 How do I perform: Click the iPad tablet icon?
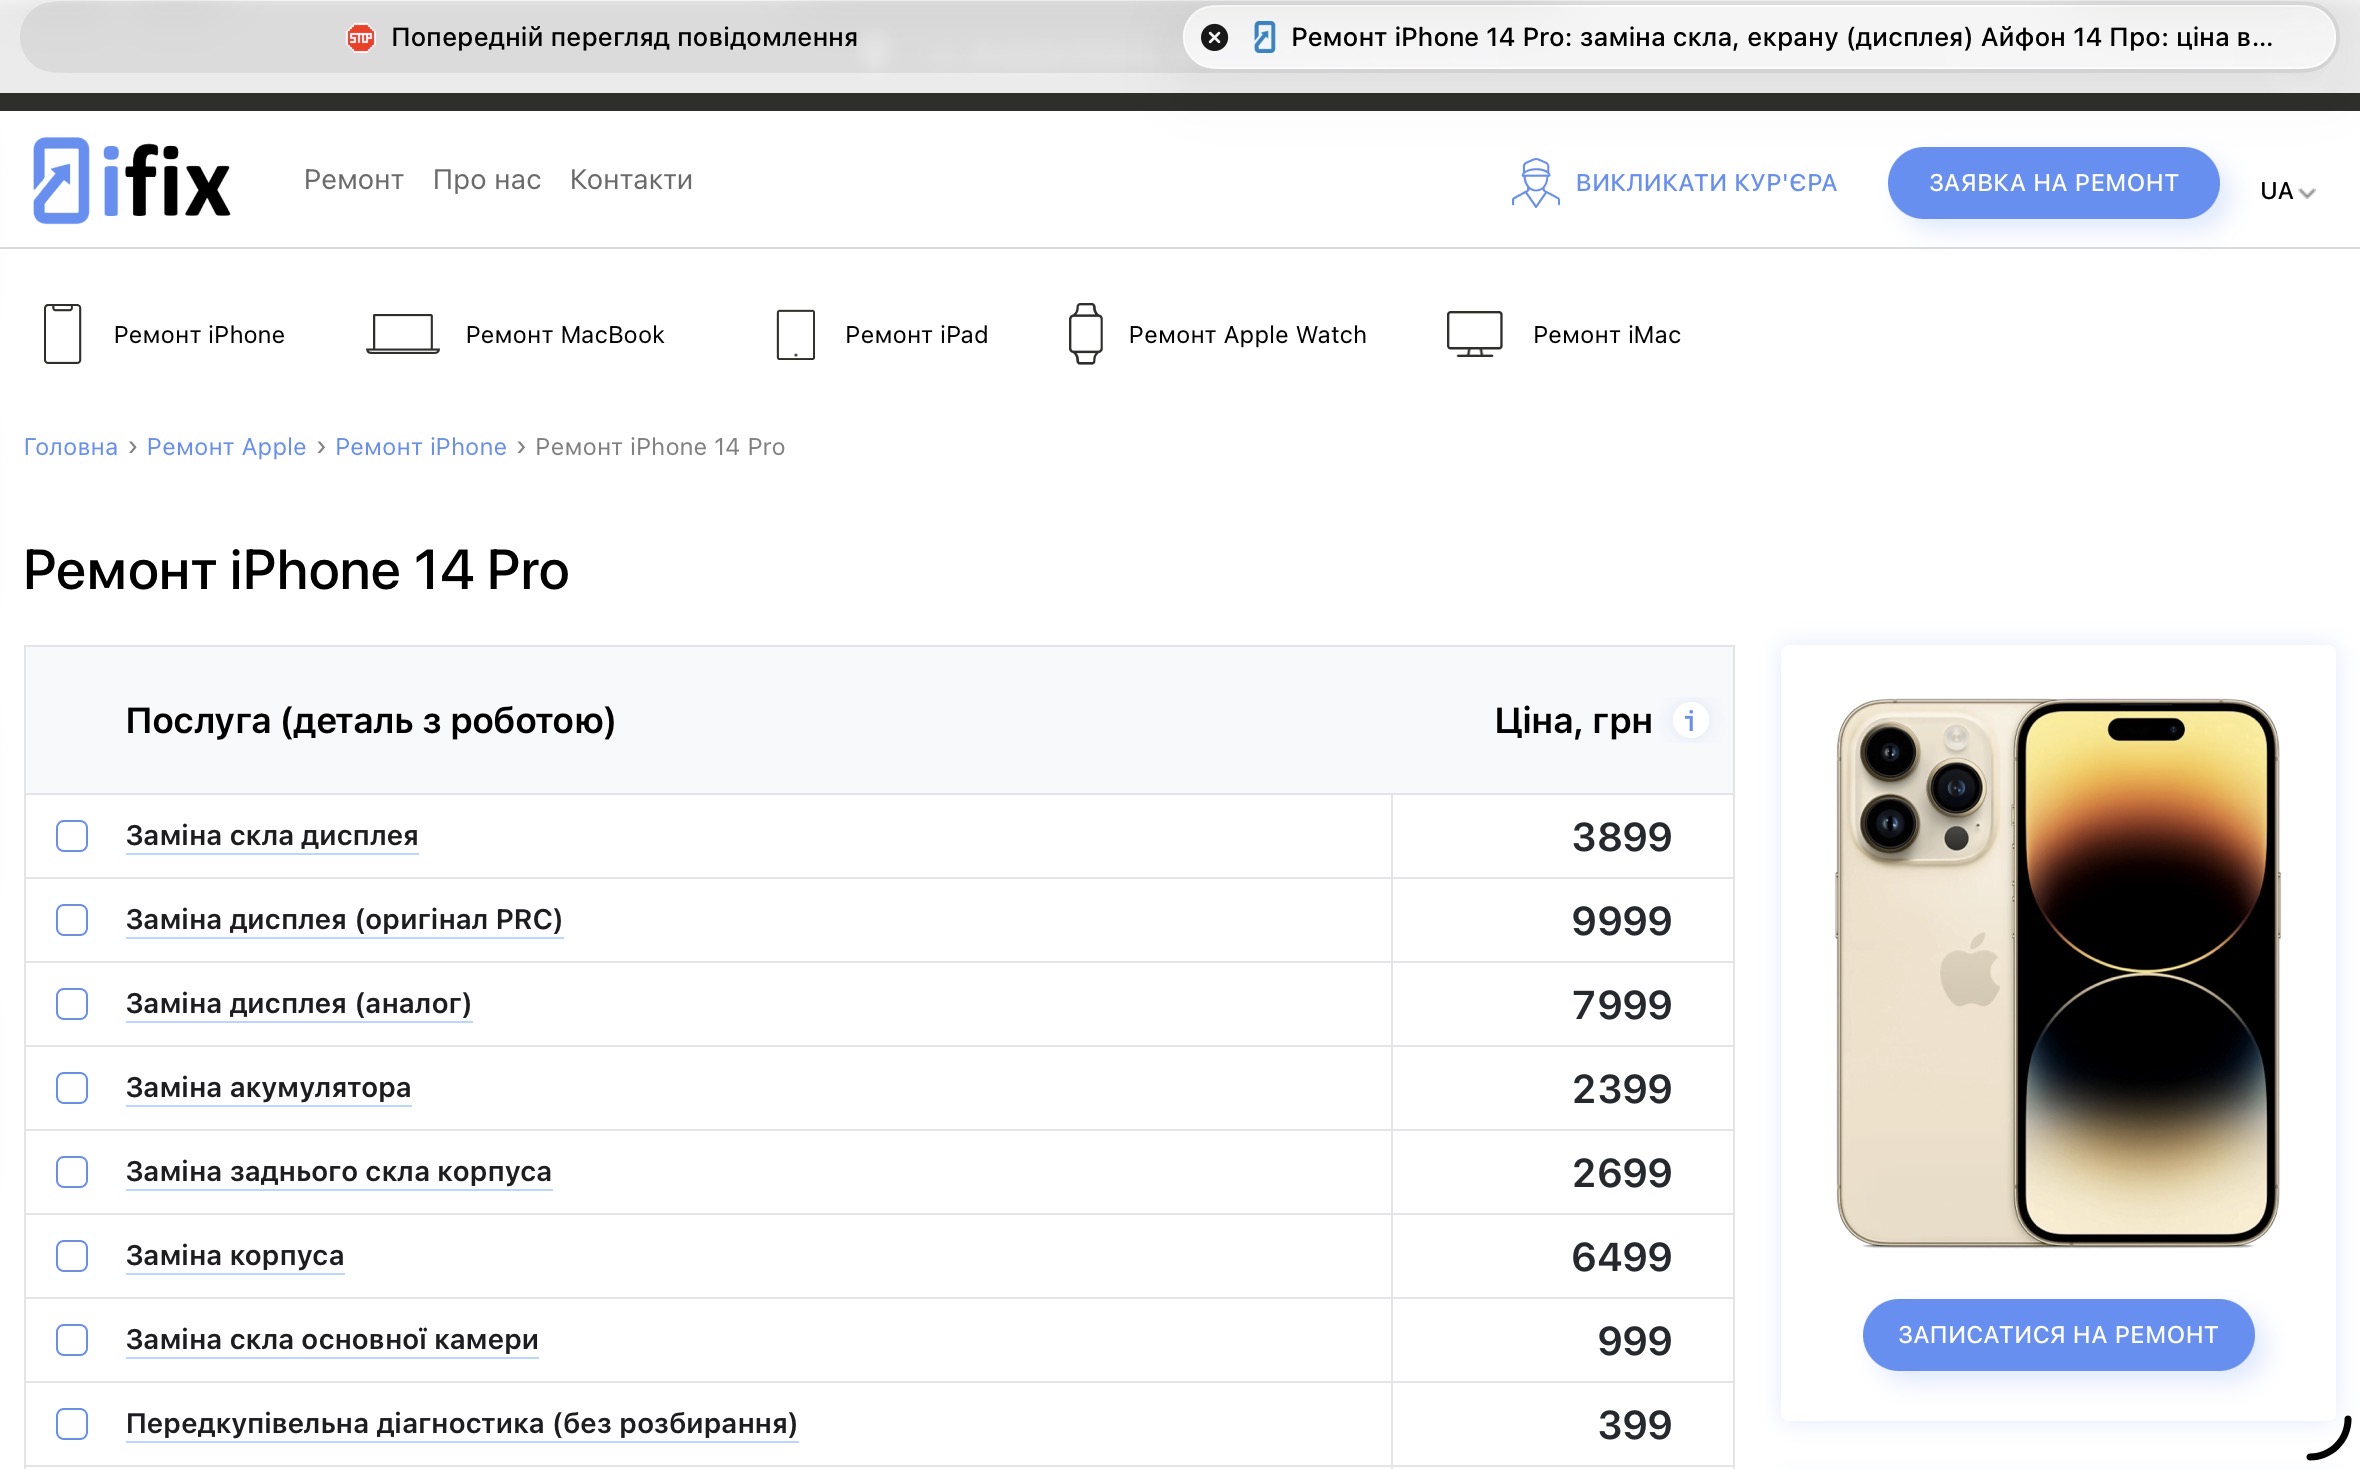point(795,334)
